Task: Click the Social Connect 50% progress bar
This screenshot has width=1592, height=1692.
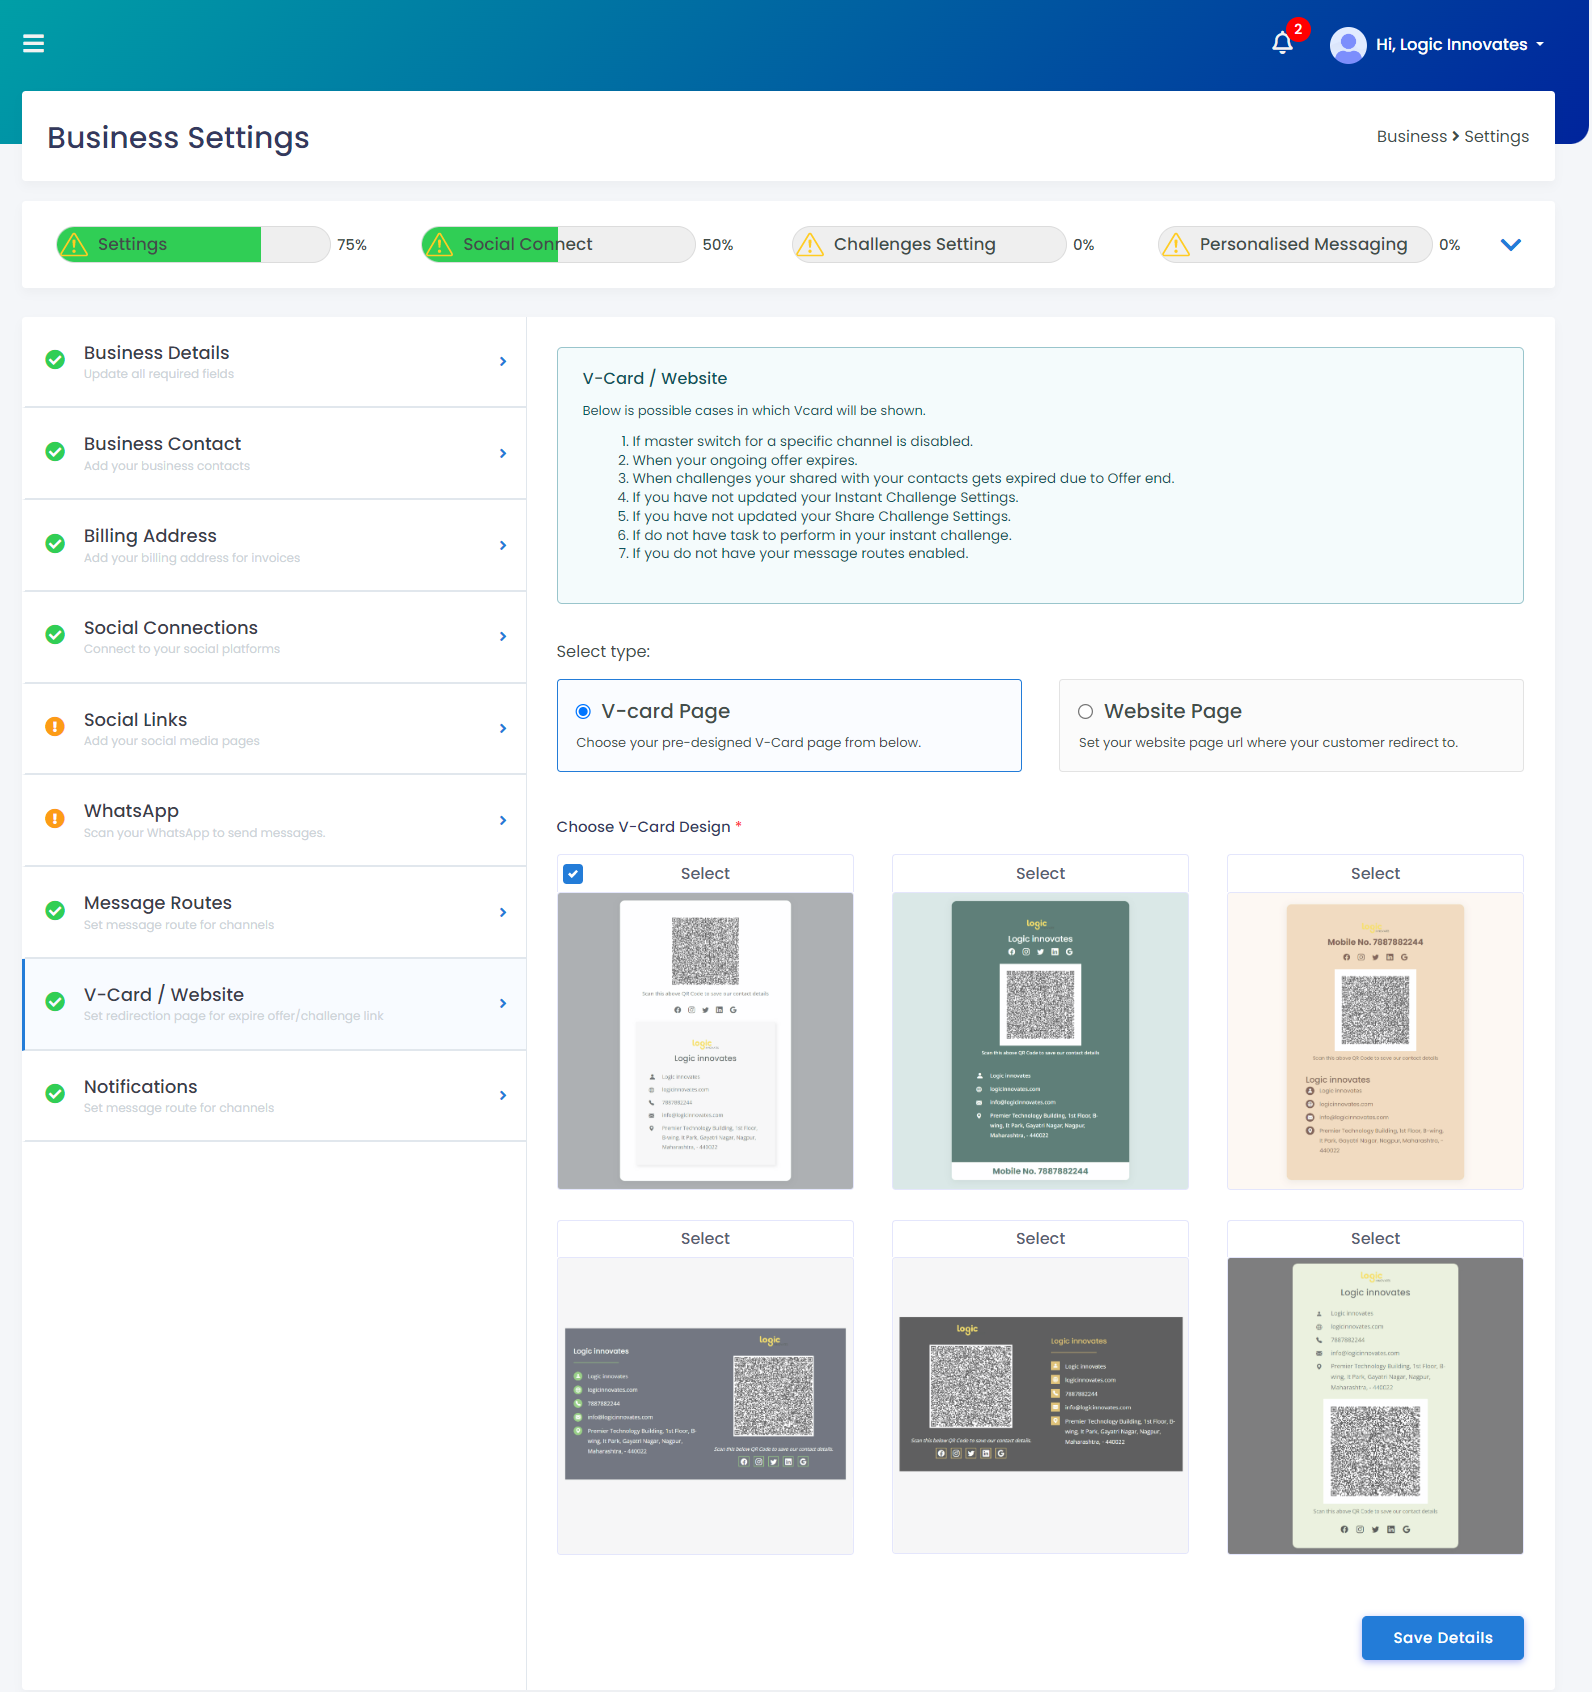Action: click(558, 244)
